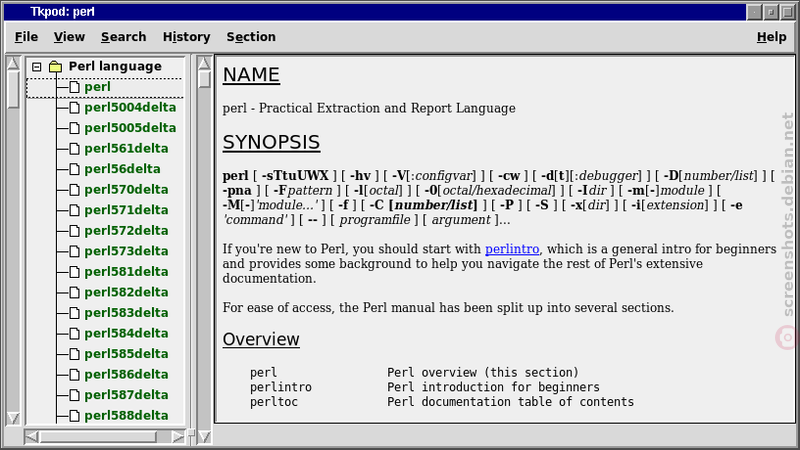Click the document icon beside perl586delta
Viewport: 800px width, 450px height.
[74, 374]
